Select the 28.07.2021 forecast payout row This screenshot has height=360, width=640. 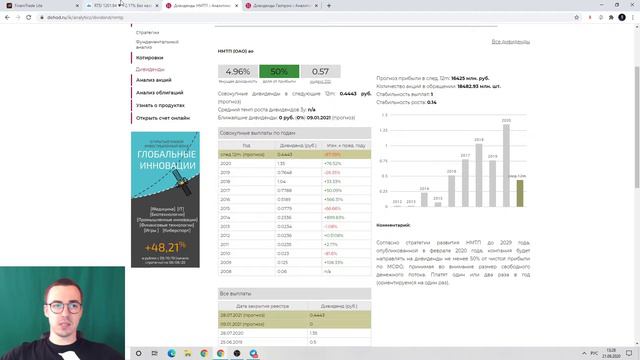(x=295, y=315)
